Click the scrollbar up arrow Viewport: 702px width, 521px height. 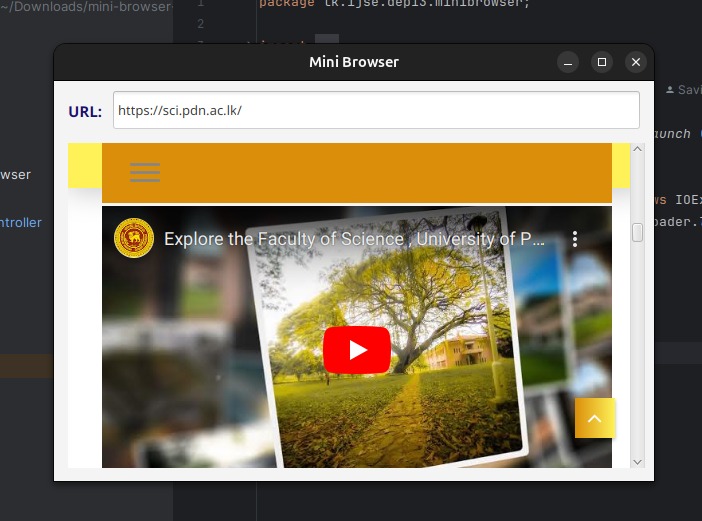coord(638,149)
